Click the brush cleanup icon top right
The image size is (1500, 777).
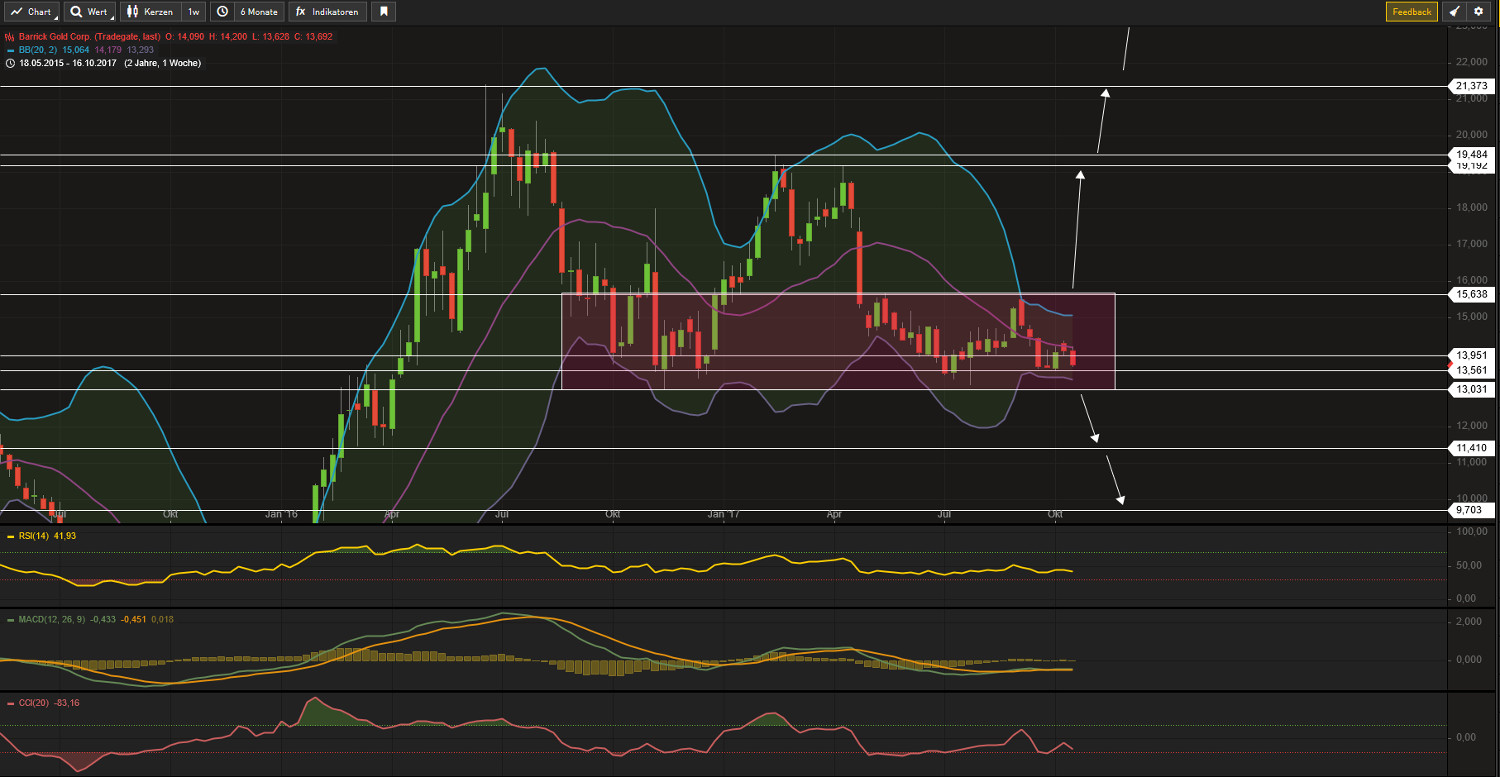tap(1454, 11)
